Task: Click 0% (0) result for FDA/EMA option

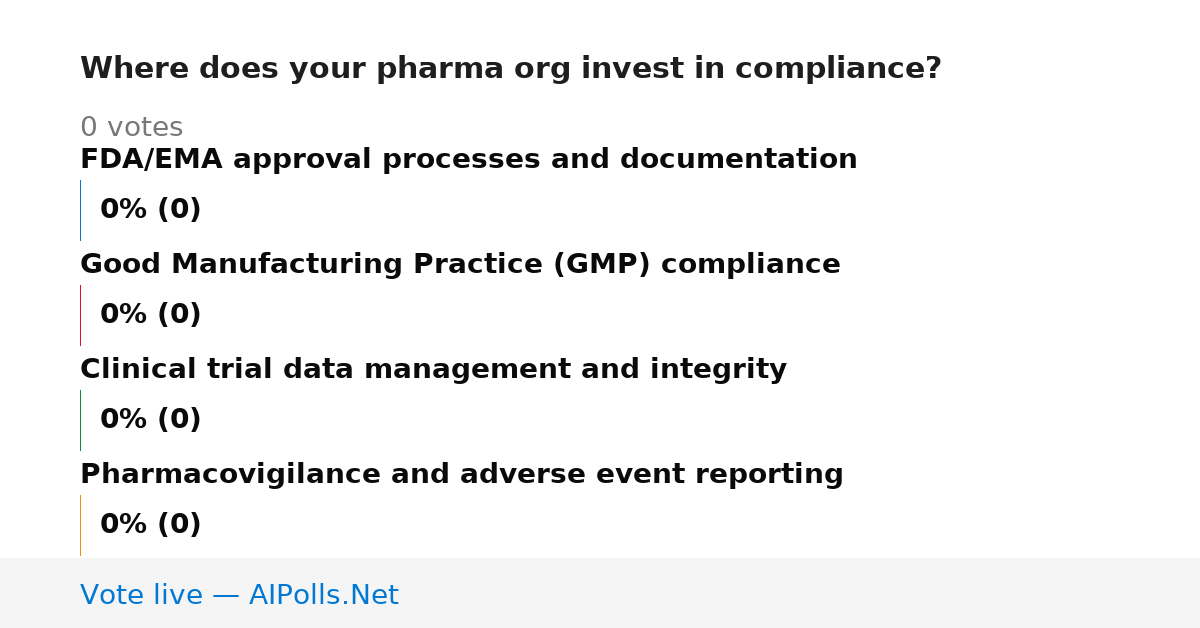Action: pos(151,210)
